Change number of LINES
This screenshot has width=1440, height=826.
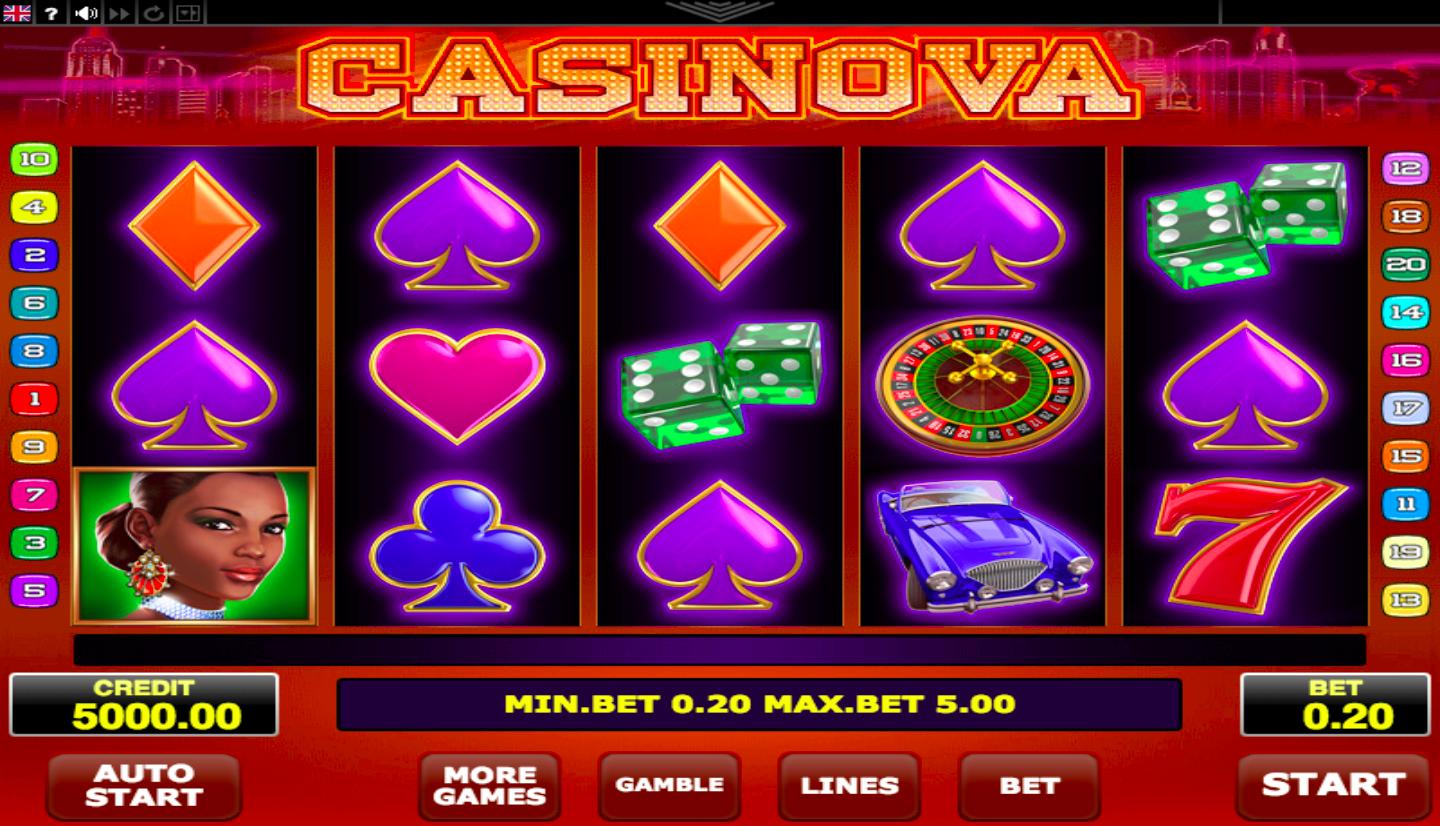pos(850,786)
